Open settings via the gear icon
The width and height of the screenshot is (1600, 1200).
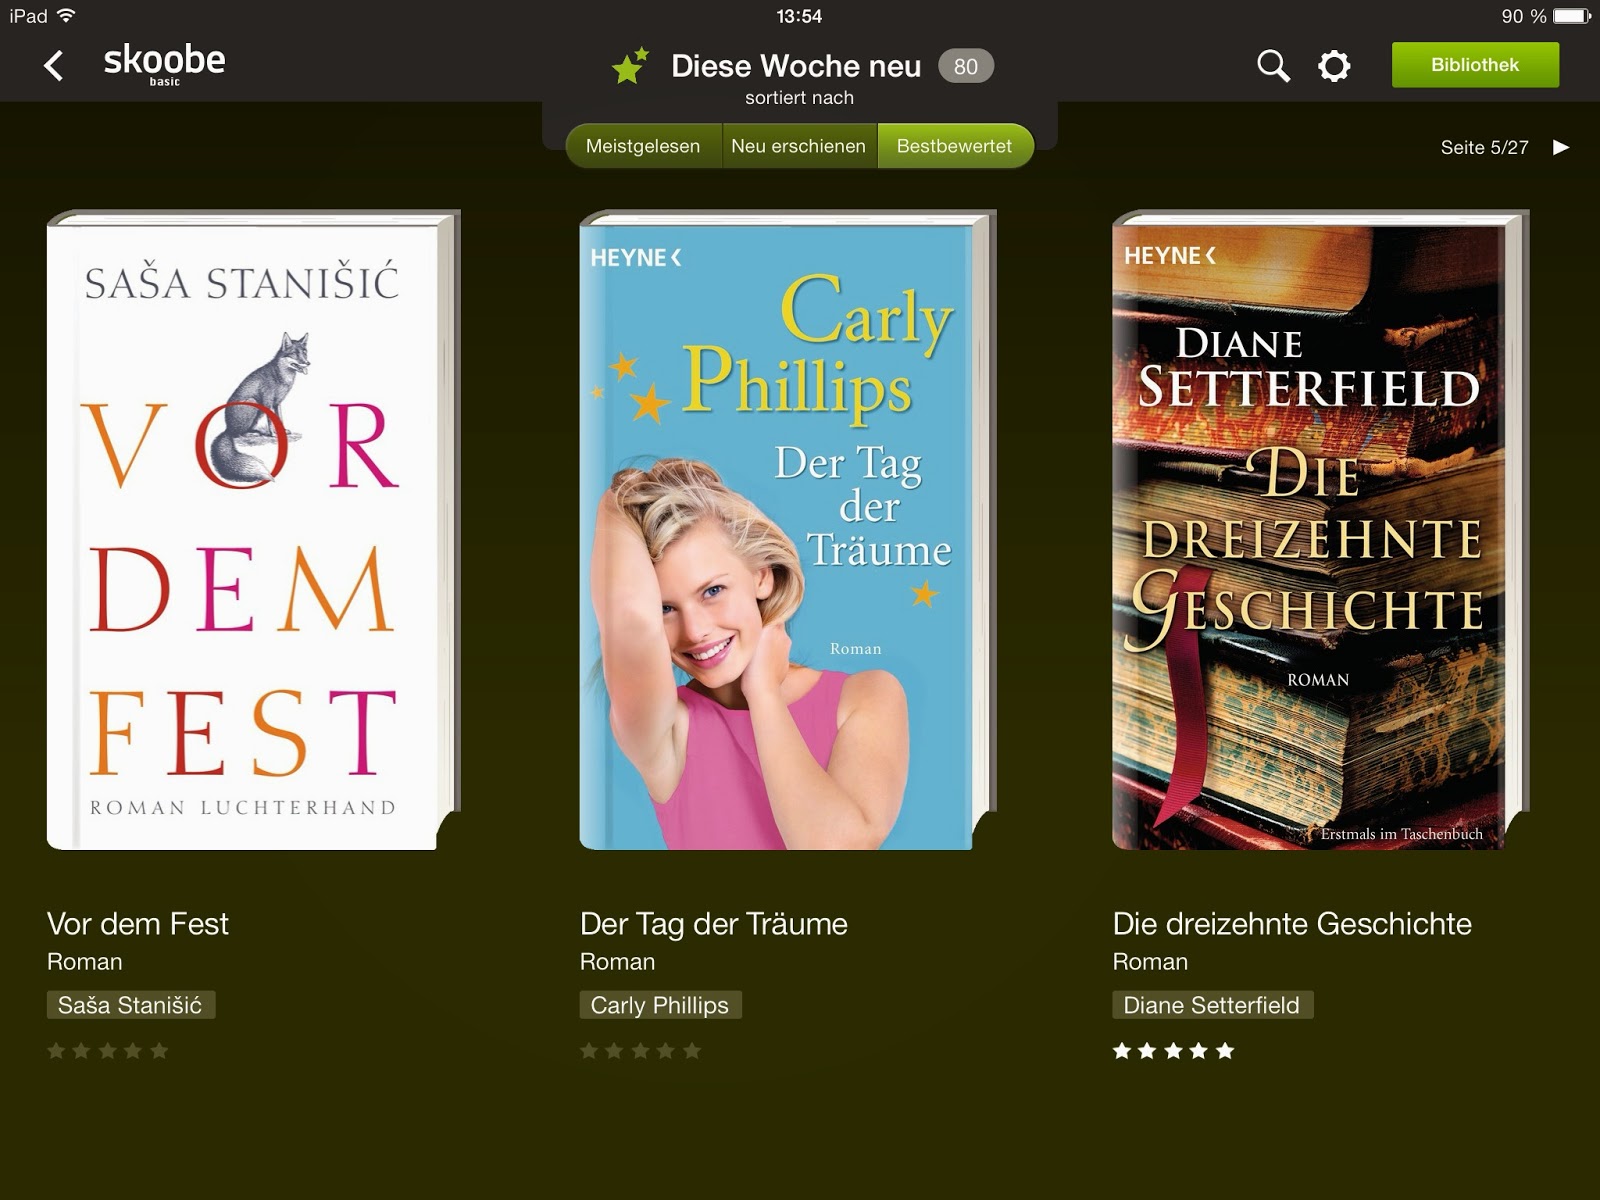click(1334, 66)
